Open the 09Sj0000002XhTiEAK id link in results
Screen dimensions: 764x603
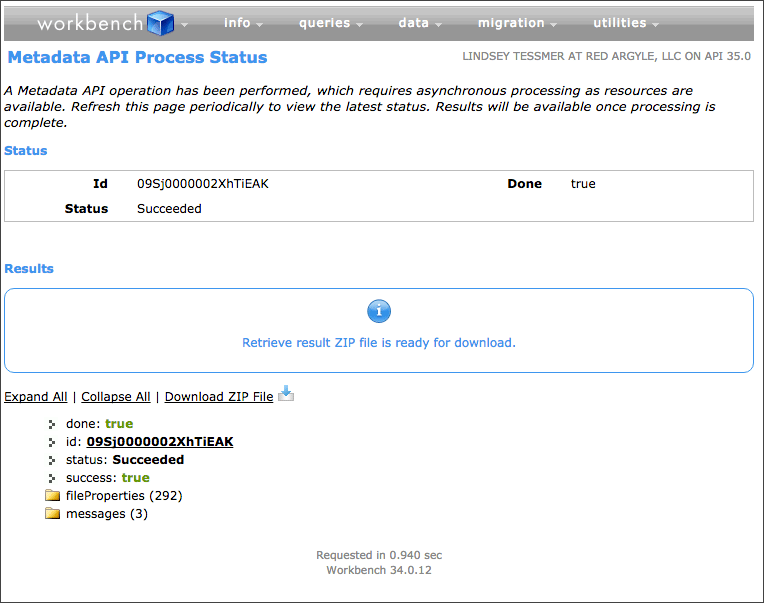point(160,442)
